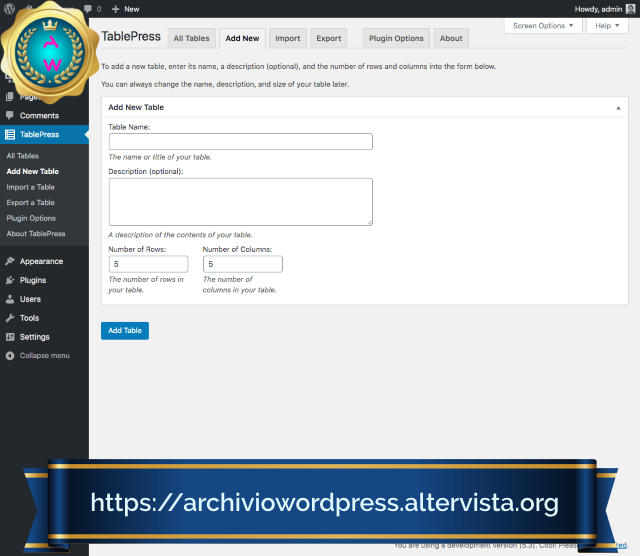Open the TablePress sidebar menu
Image resolution: width=640 pixels, height=556 pixels.
[44, 134]
